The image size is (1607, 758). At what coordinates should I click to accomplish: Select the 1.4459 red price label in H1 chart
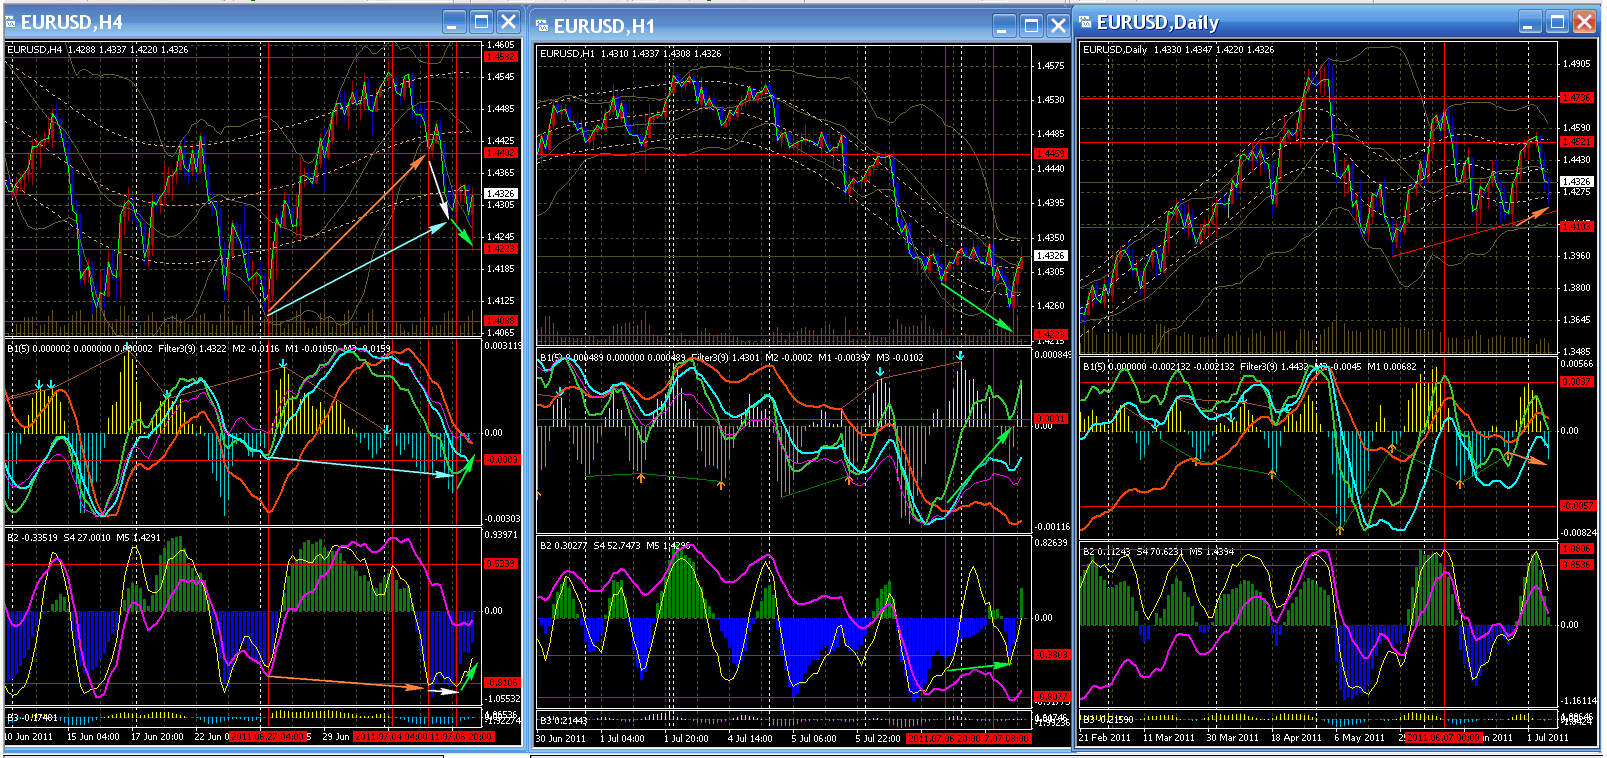coord(1050,154)
